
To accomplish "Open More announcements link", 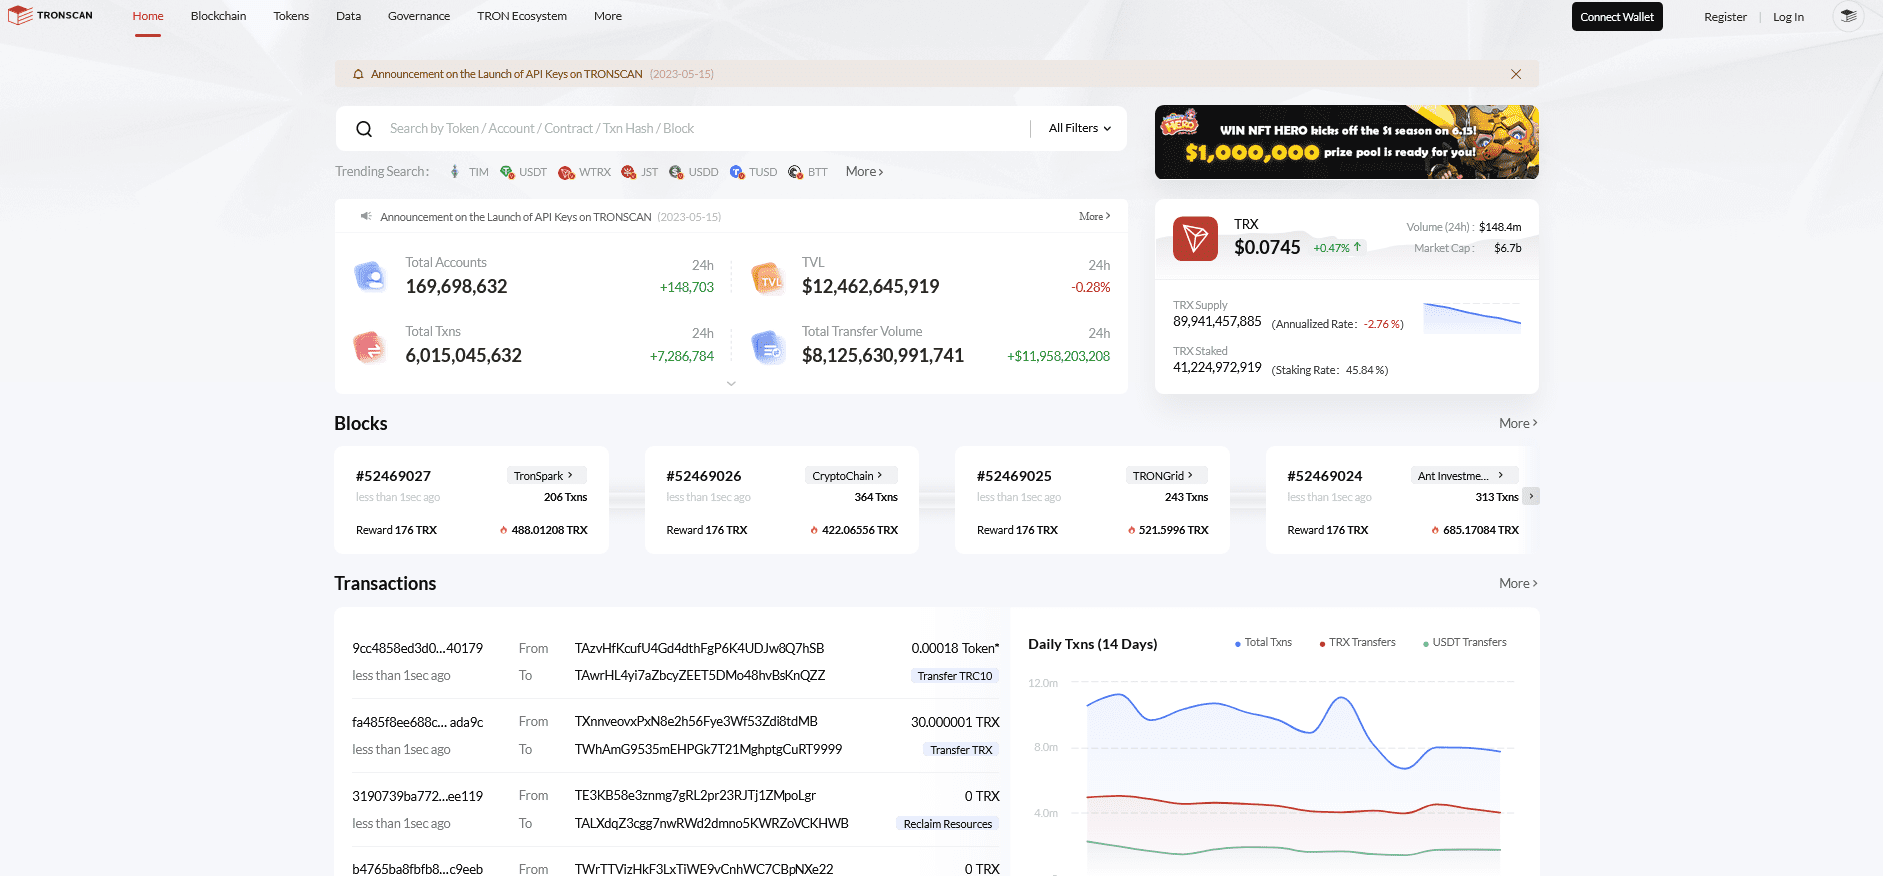I will [x=1094, y=216].
